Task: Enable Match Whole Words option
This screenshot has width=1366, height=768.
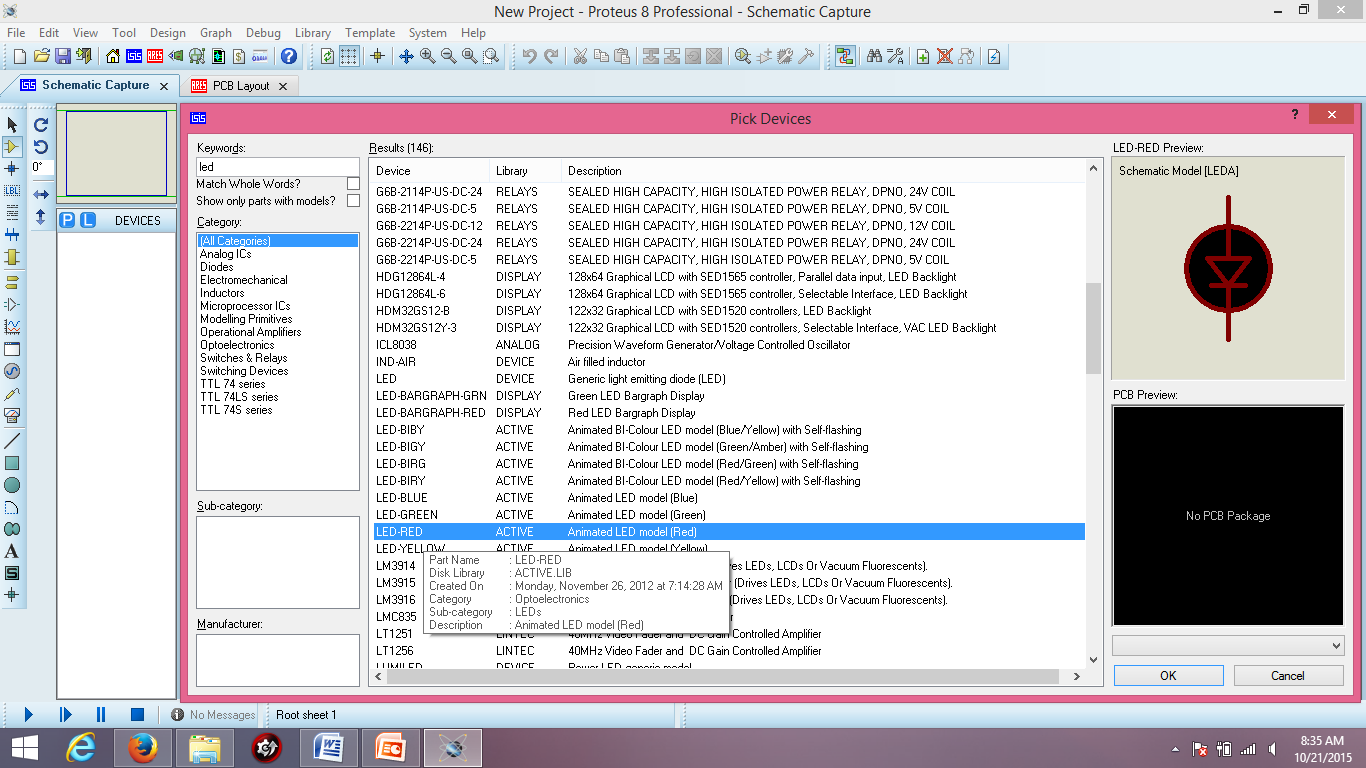Action: click(352, 184)
